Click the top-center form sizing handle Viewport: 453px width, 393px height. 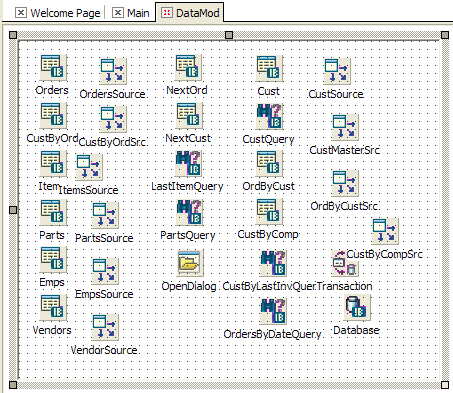pyautogui.click(x=229, y=35)
